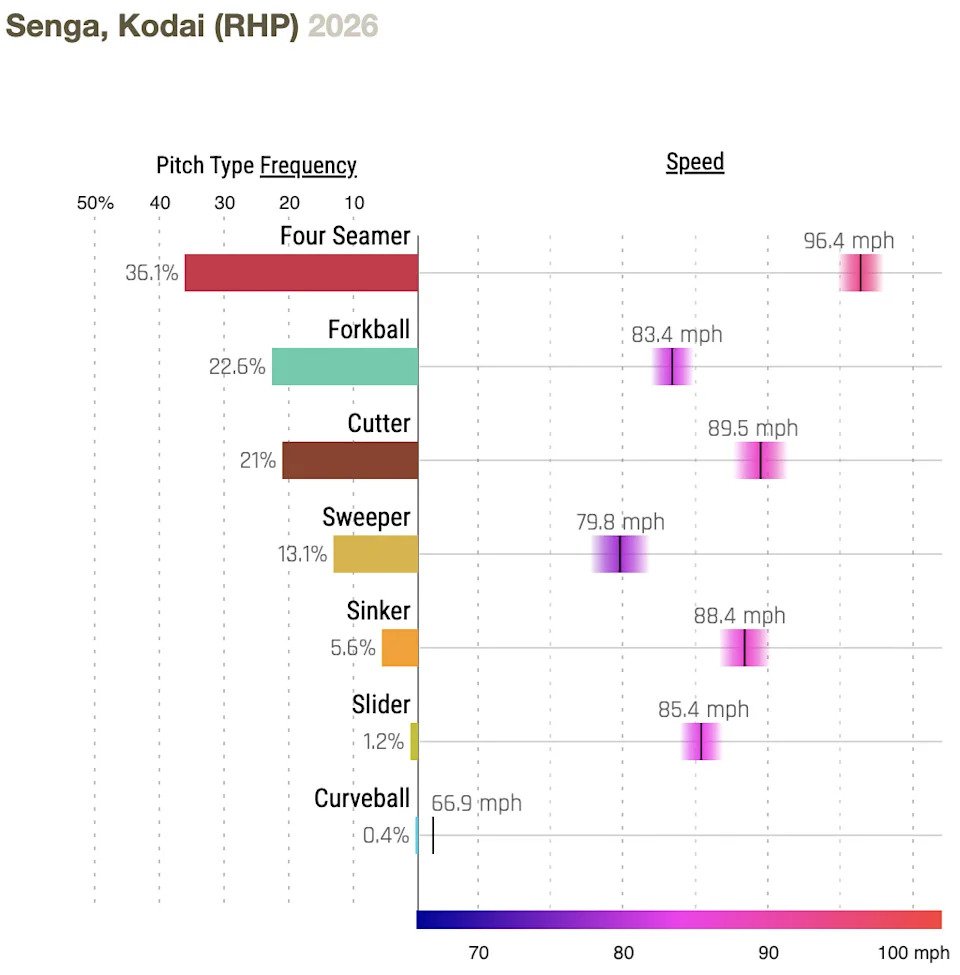Select the Cutter 89.5 mph speed marker
The width and height of the screenshot is (960, 975).
pyautogui.click(x=761, y=460)
